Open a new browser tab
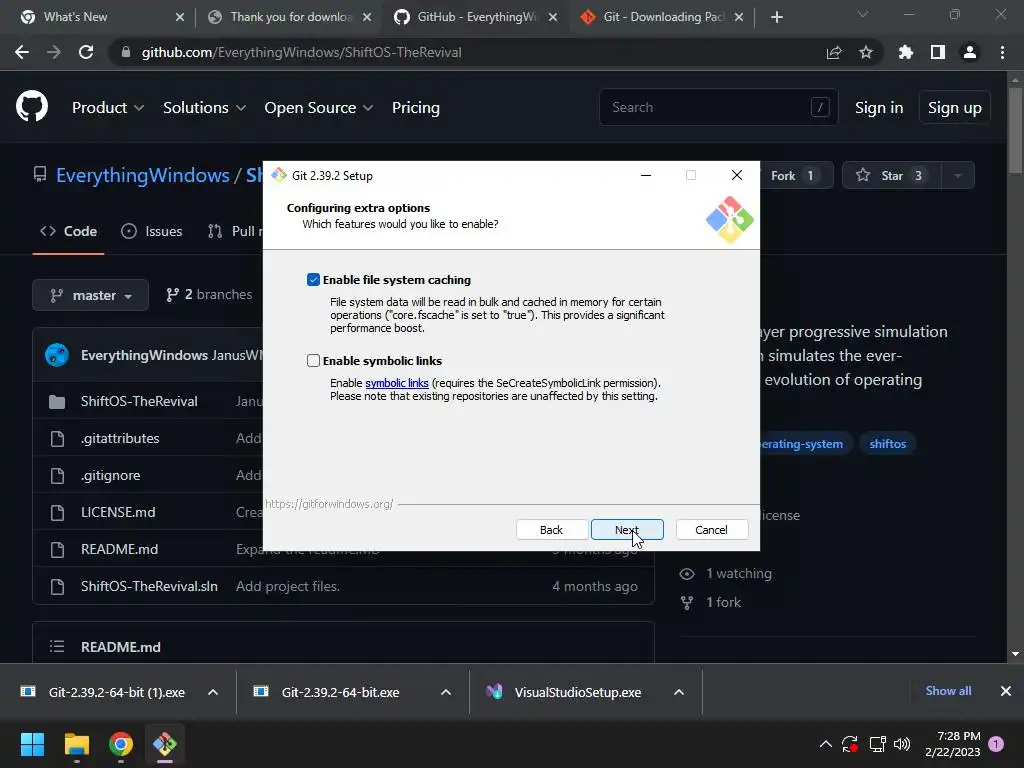 click(776, 17)
